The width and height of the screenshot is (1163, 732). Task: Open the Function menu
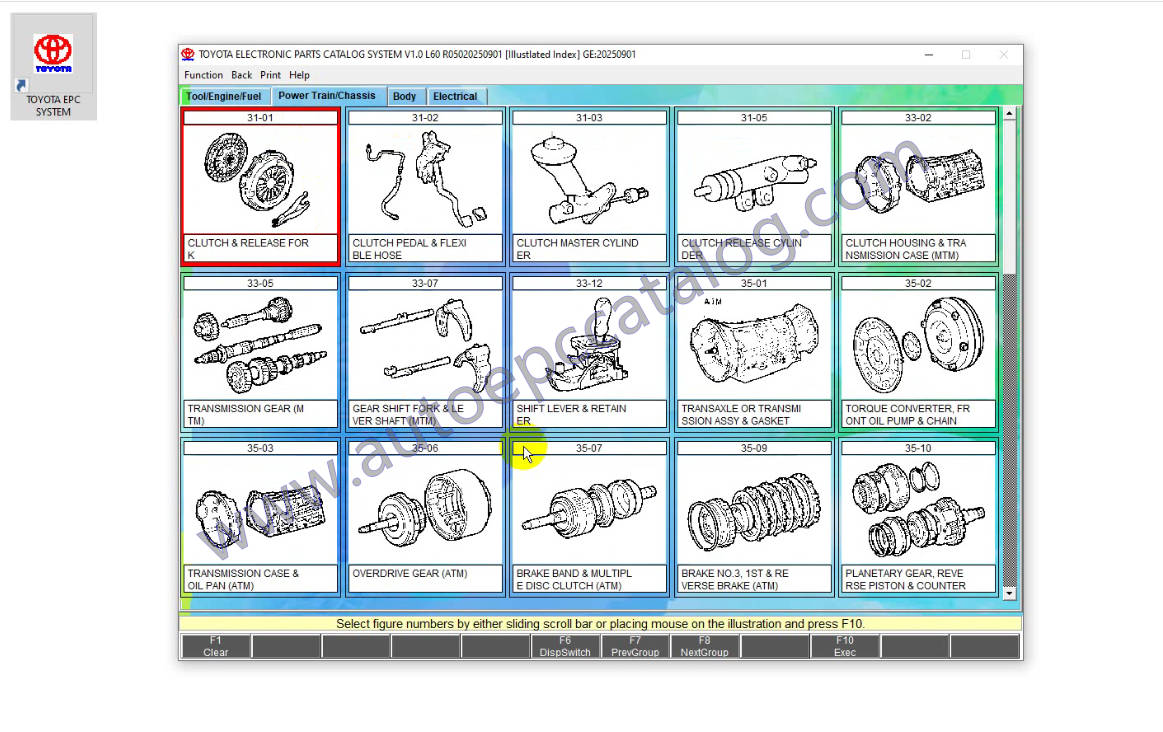(x=203, y=75)
